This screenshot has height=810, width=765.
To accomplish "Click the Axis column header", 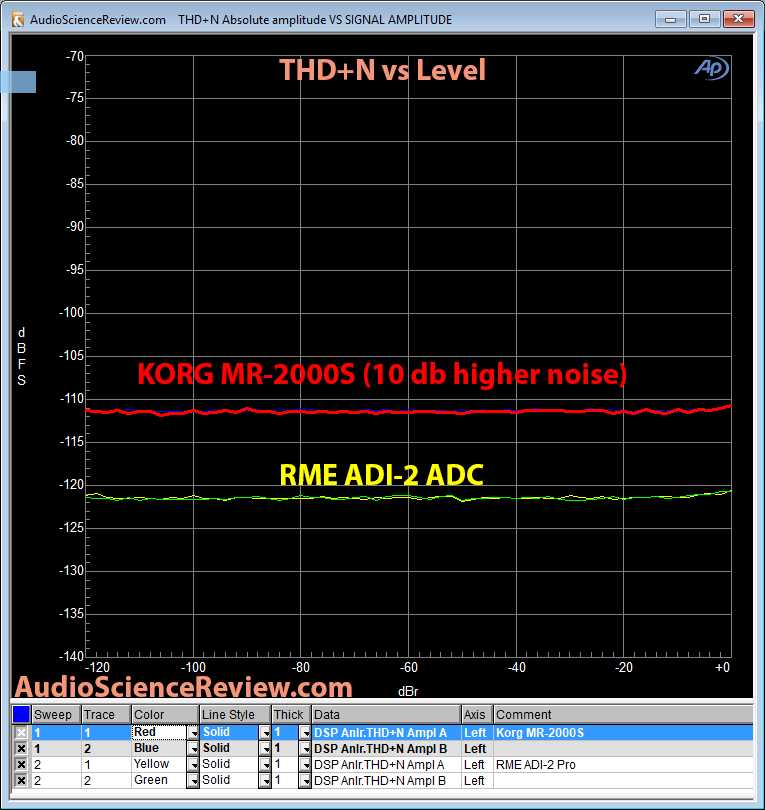I will [x=477, y=714].
